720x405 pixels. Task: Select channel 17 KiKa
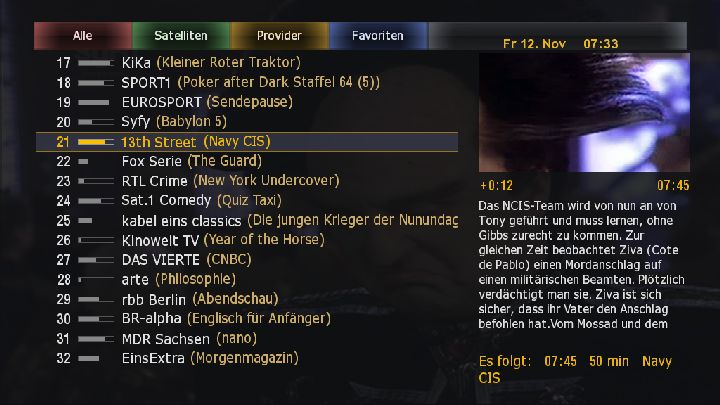(x=247, y=62)
